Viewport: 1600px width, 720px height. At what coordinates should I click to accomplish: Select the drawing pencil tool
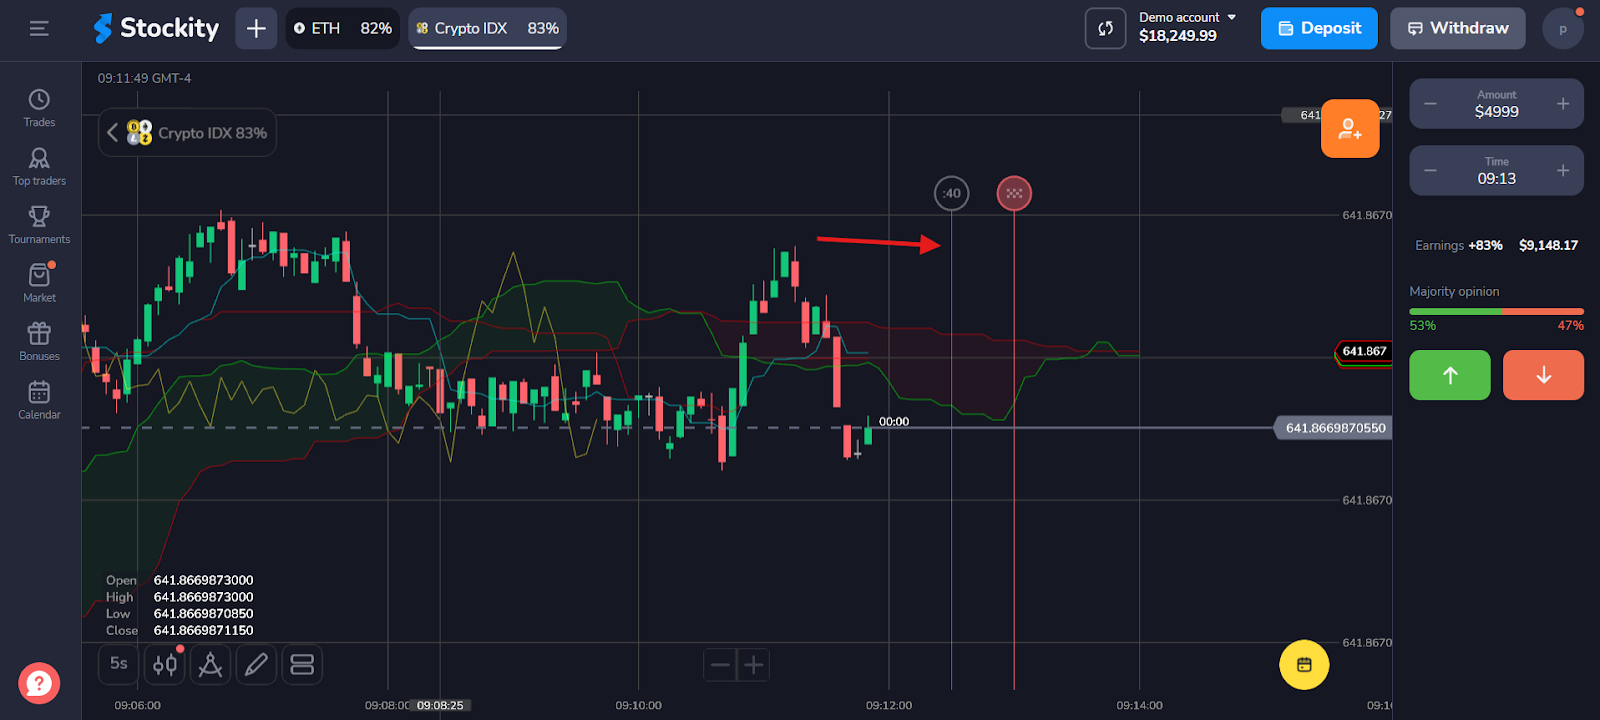tap(256, 664)
